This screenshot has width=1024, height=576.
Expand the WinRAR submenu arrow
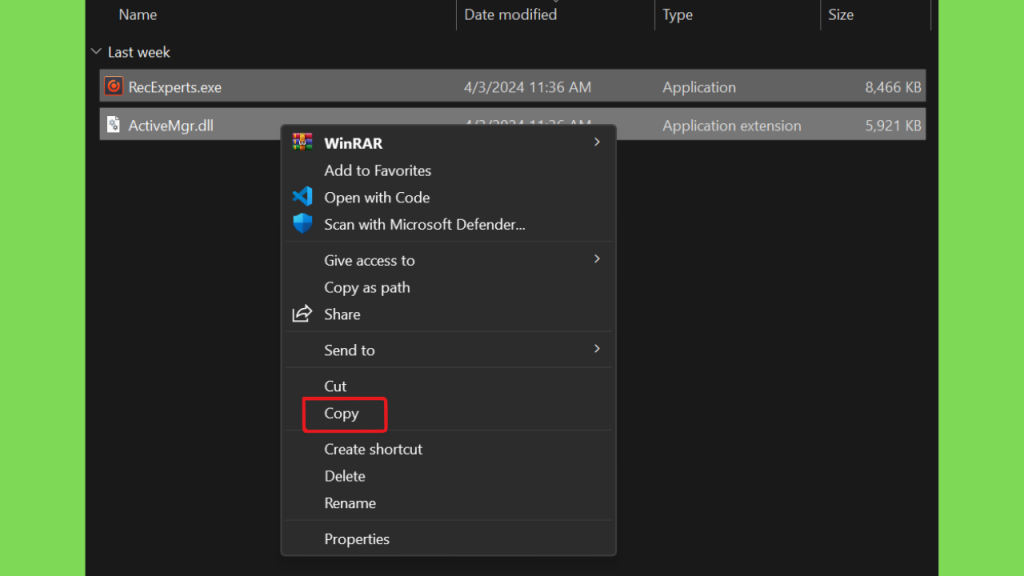click(x=596, y=142)
